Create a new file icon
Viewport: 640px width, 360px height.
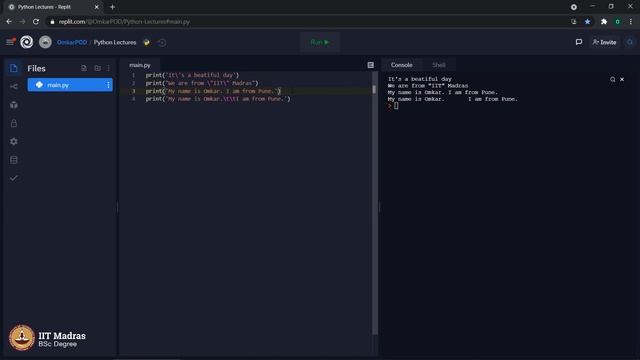click(x=84, y=68)
